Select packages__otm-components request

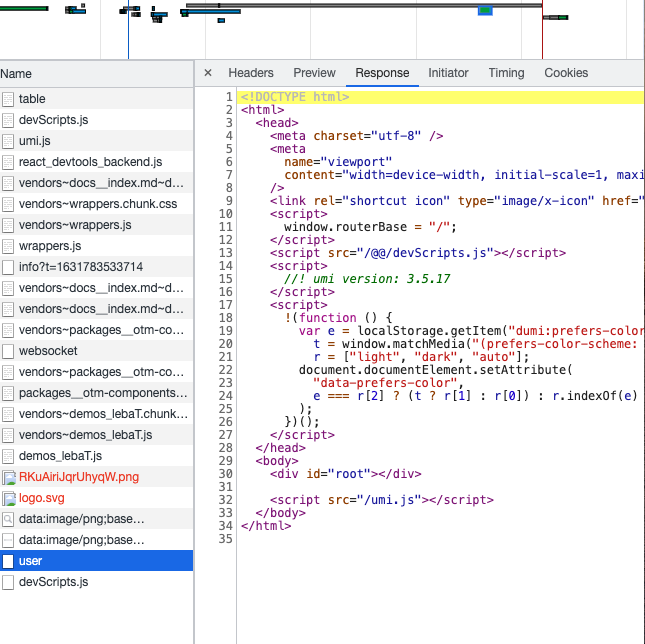click(x=96, y=392)
